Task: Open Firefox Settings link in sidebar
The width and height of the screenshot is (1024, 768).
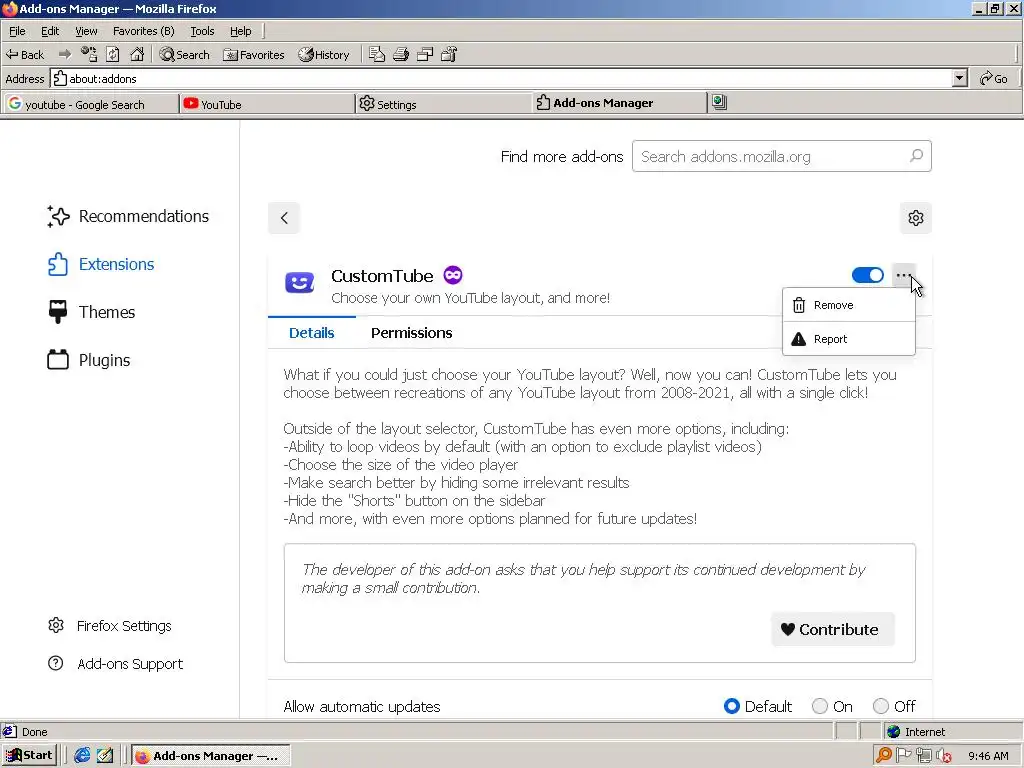Action: click(110, 626)
